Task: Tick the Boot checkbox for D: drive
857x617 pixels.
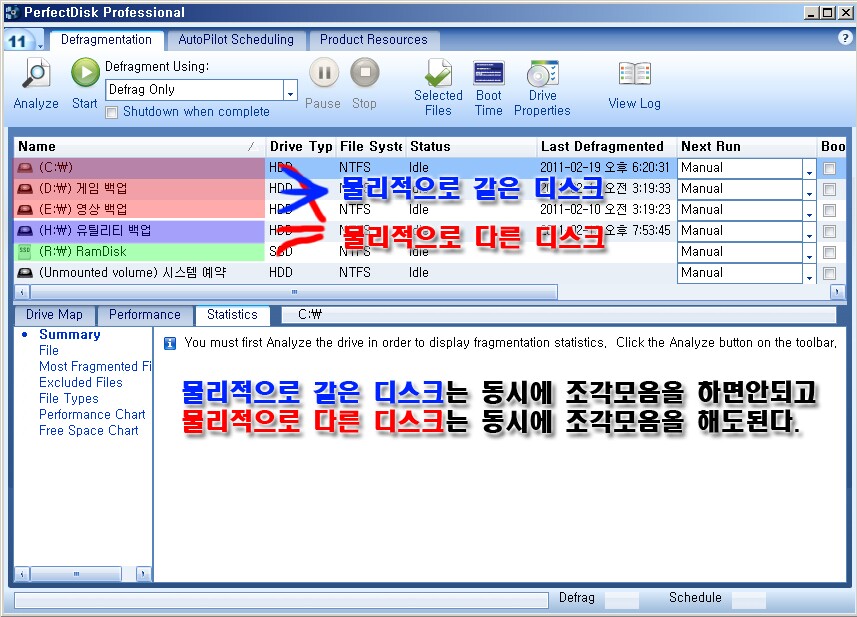Action: (829, 189)
